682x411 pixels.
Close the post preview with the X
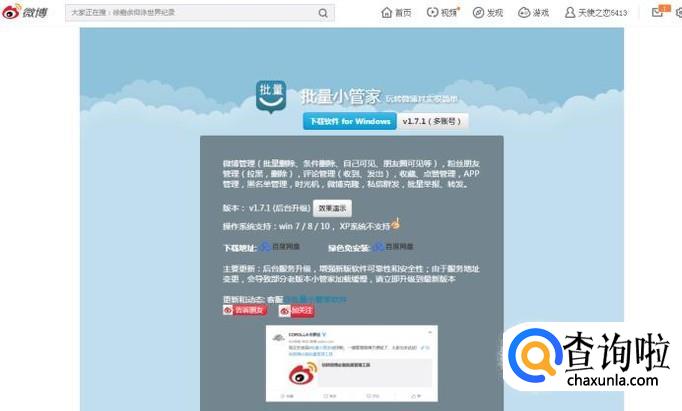(x=430, y=333)
